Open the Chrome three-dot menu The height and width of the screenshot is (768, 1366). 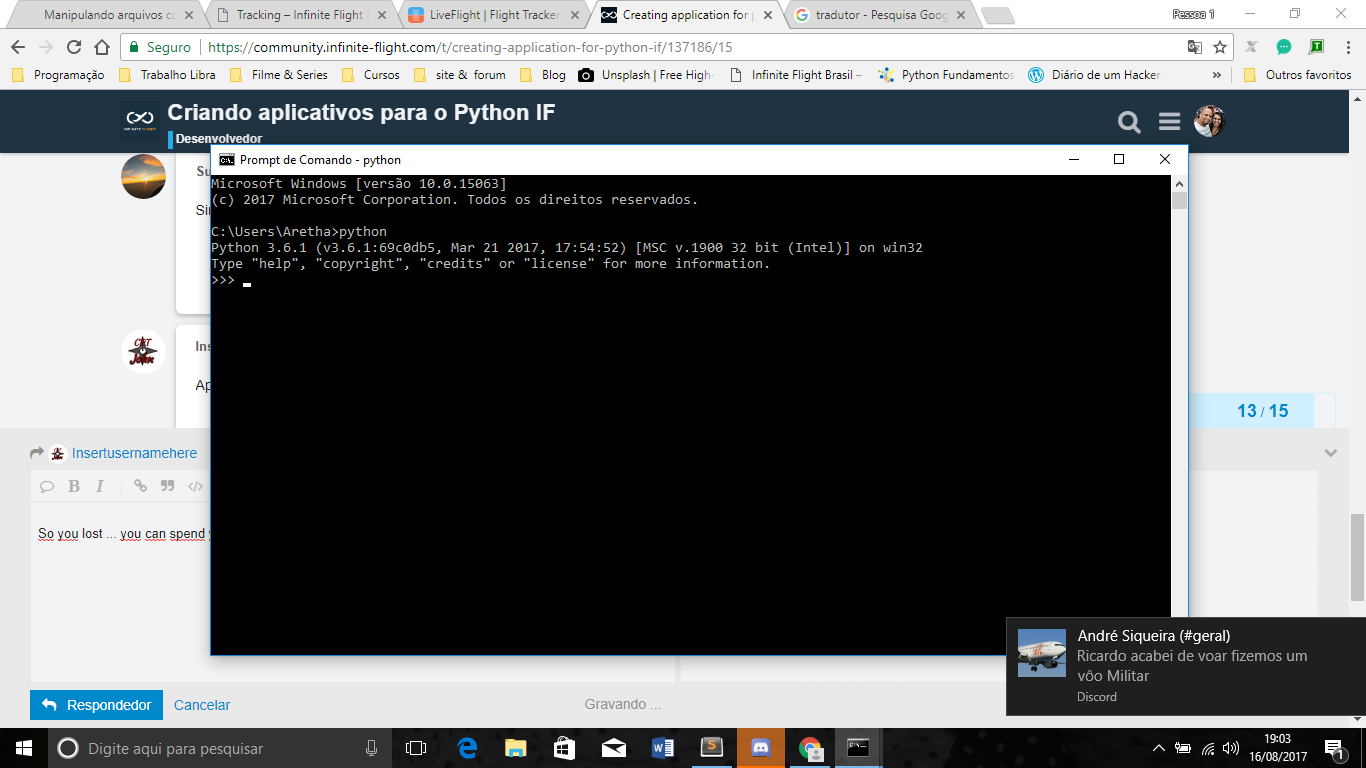coord(1348,47)
